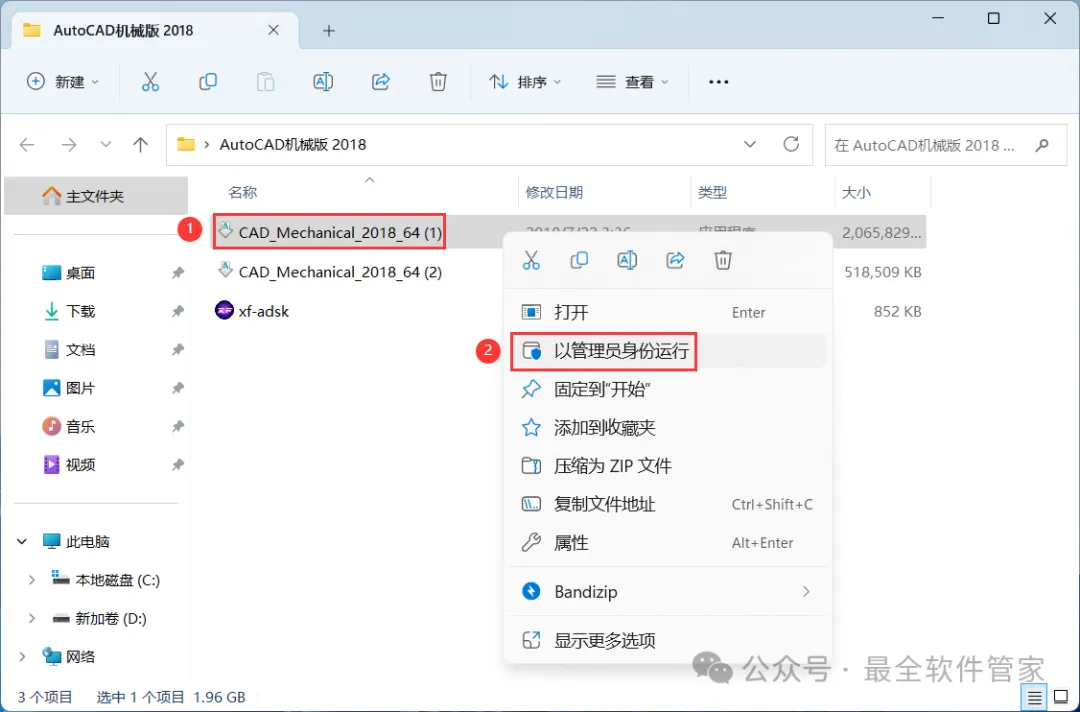Close the AutoCAD机械版 2018 tab
Image resolution: width=1080 pixels, height=712 pixels.
273,30
